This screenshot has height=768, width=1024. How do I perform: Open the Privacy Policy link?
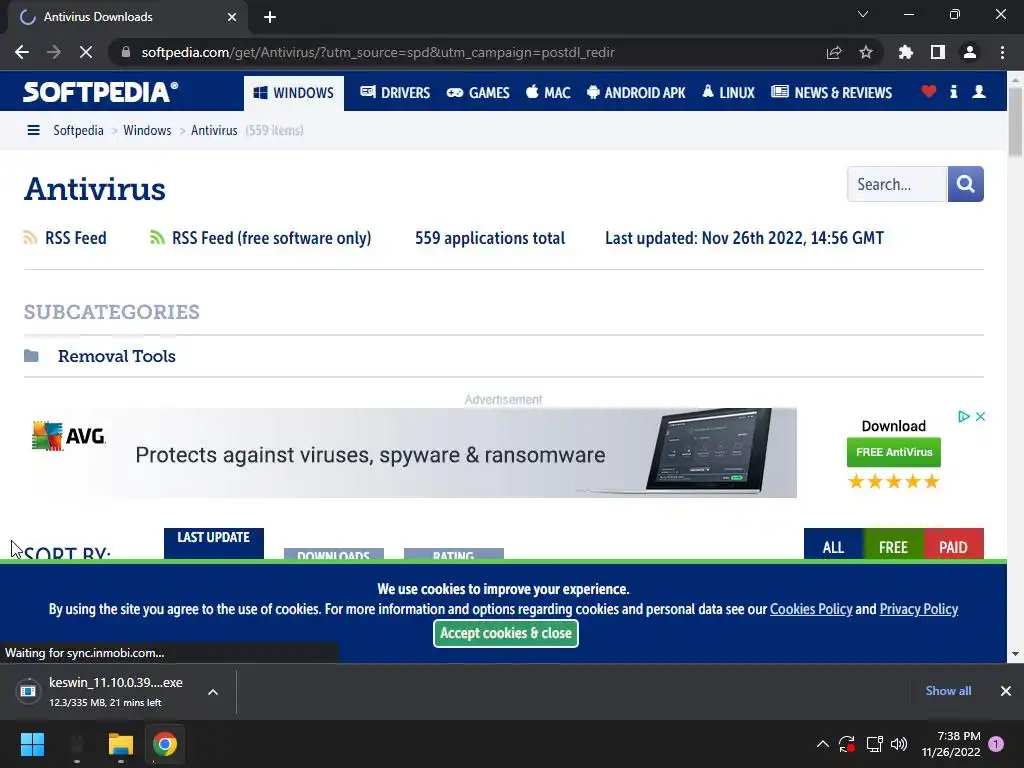point(919,609)
